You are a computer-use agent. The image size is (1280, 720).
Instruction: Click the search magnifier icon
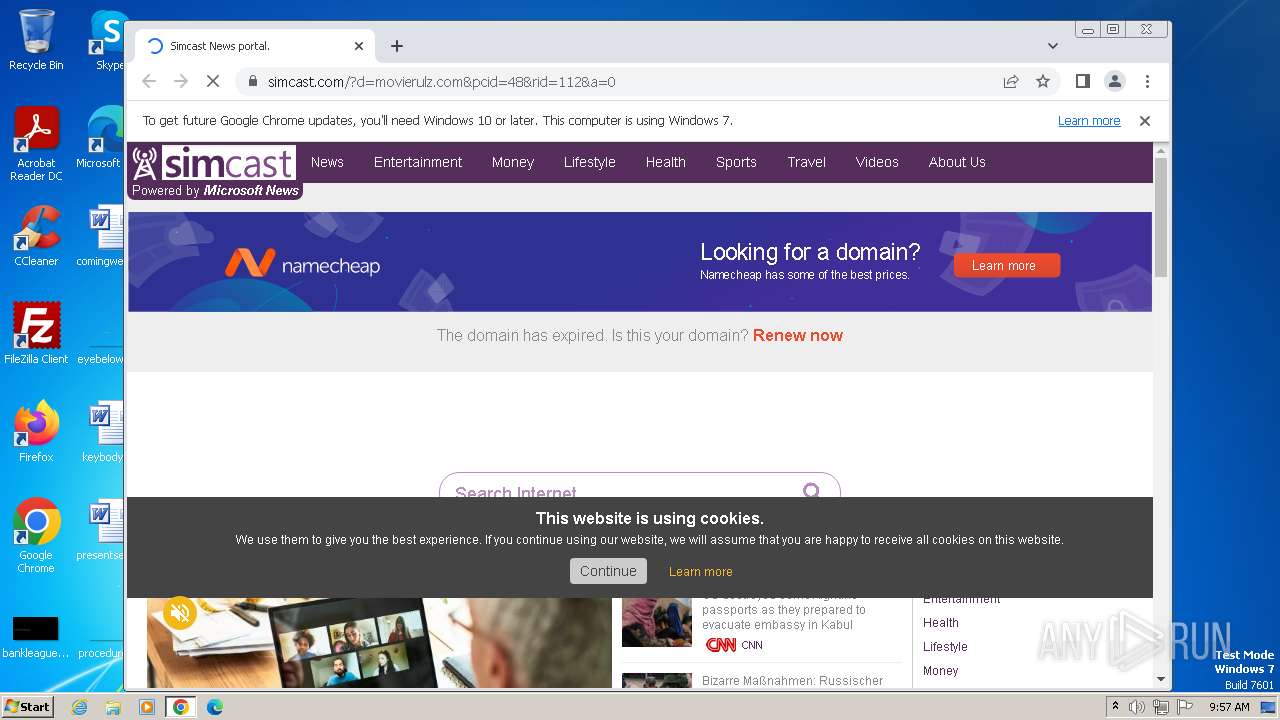812,491
